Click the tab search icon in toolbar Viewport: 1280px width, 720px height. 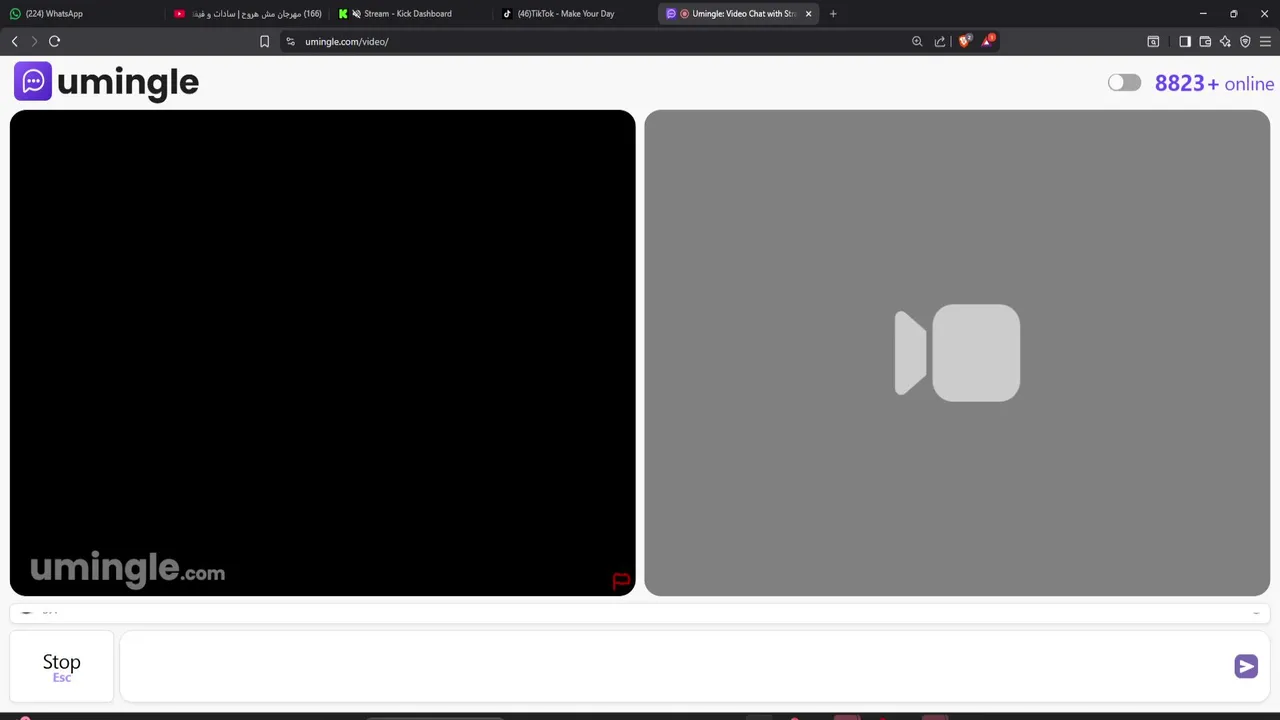[1153, 41]
